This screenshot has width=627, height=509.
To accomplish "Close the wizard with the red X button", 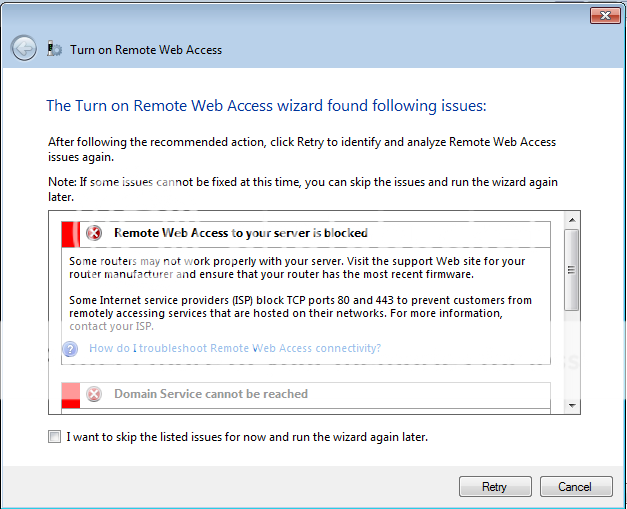I will pyautogui.click(x=605, y=16).
